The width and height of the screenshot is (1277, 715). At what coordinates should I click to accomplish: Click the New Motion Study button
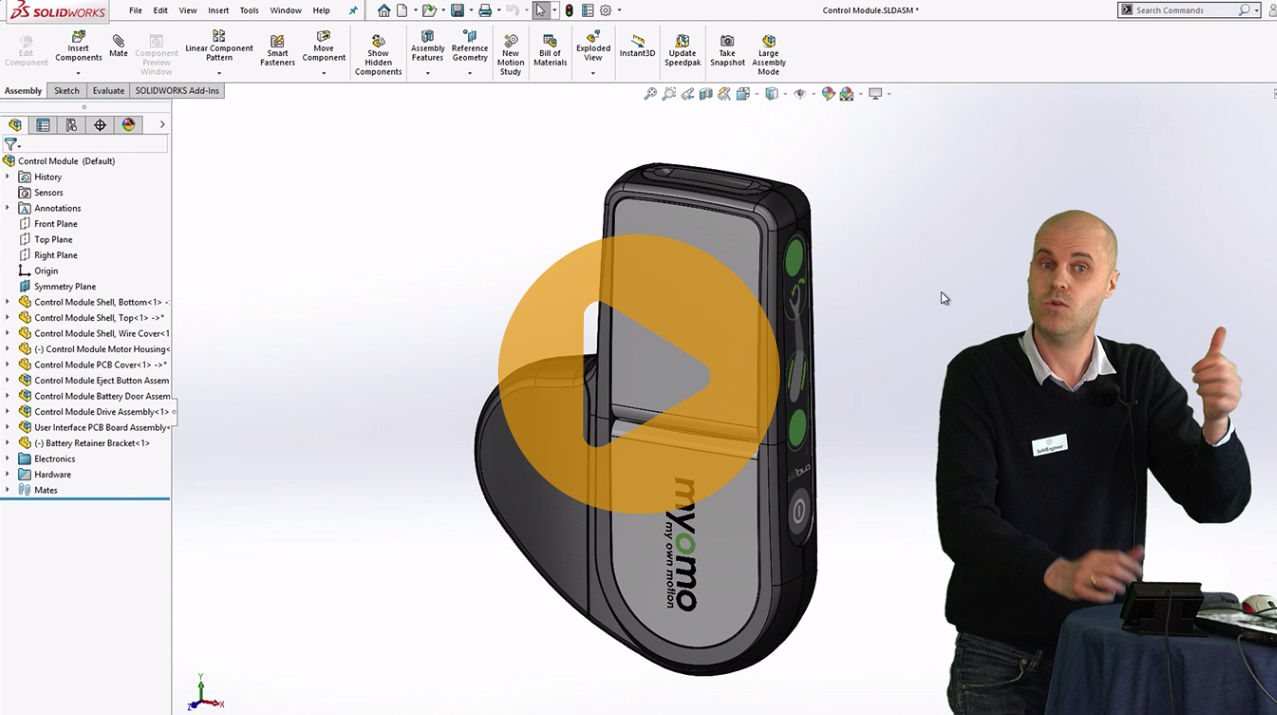510,50
